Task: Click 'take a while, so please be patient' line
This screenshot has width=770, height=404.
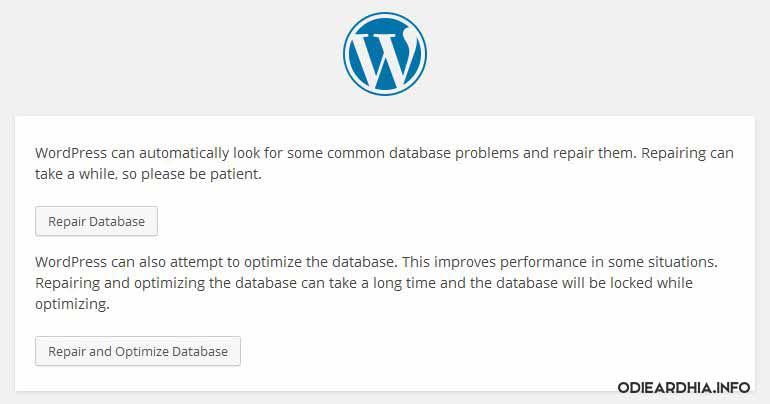Action: (148, 174)
